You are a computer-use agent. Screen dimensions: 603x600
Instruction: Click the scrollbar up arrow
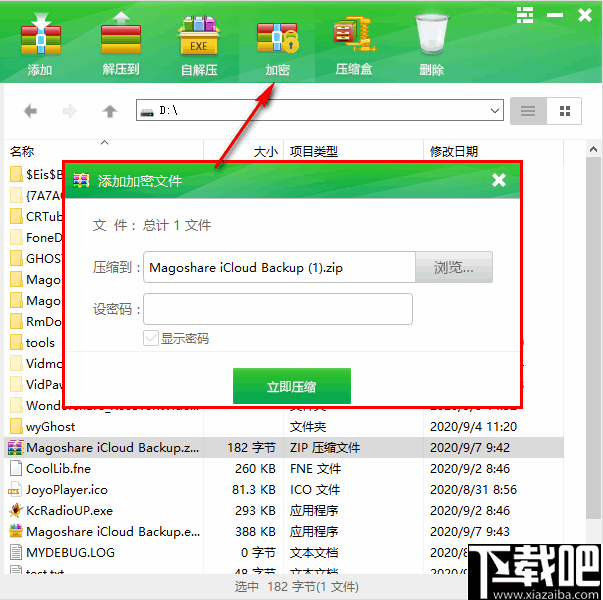[593, 149]
